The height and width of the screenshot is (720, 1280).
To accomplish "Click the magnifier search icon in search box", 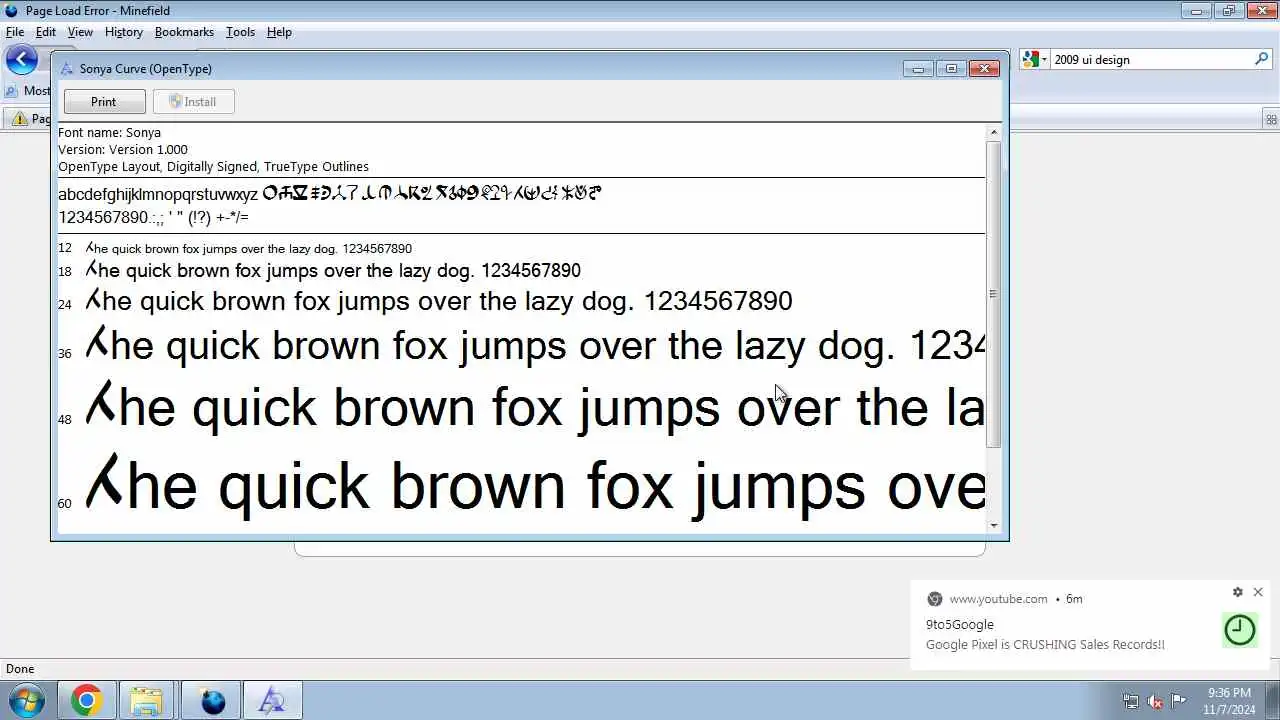I will [x=1261, y=60].
